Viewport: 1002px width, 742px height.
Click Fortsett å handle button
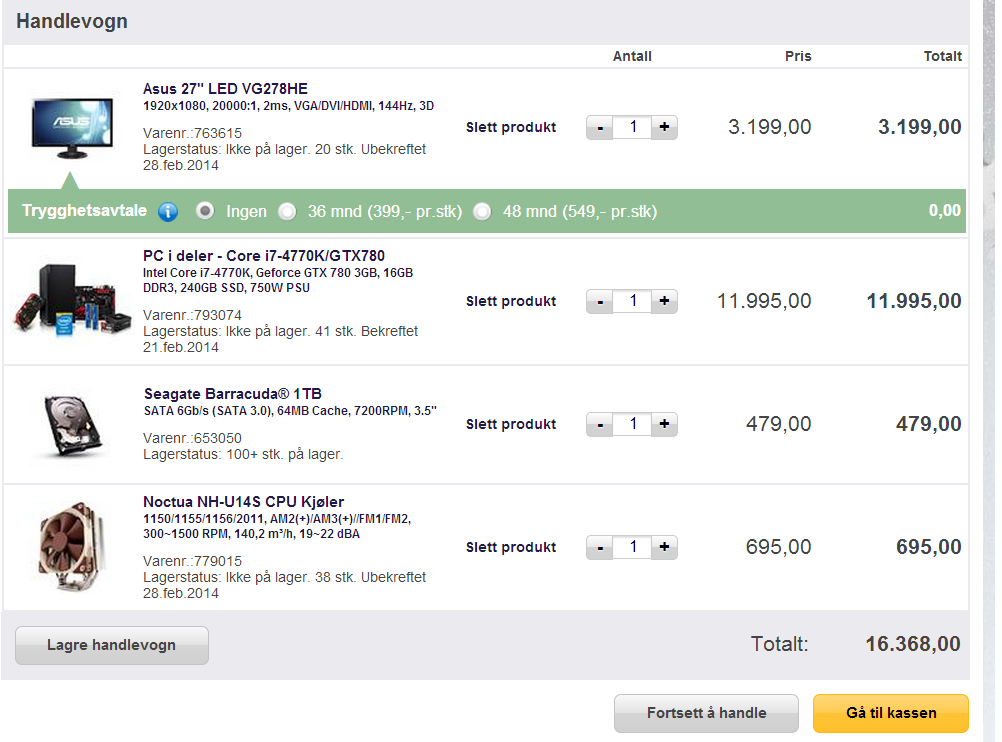pyautogui.click(x=706, y=713)
